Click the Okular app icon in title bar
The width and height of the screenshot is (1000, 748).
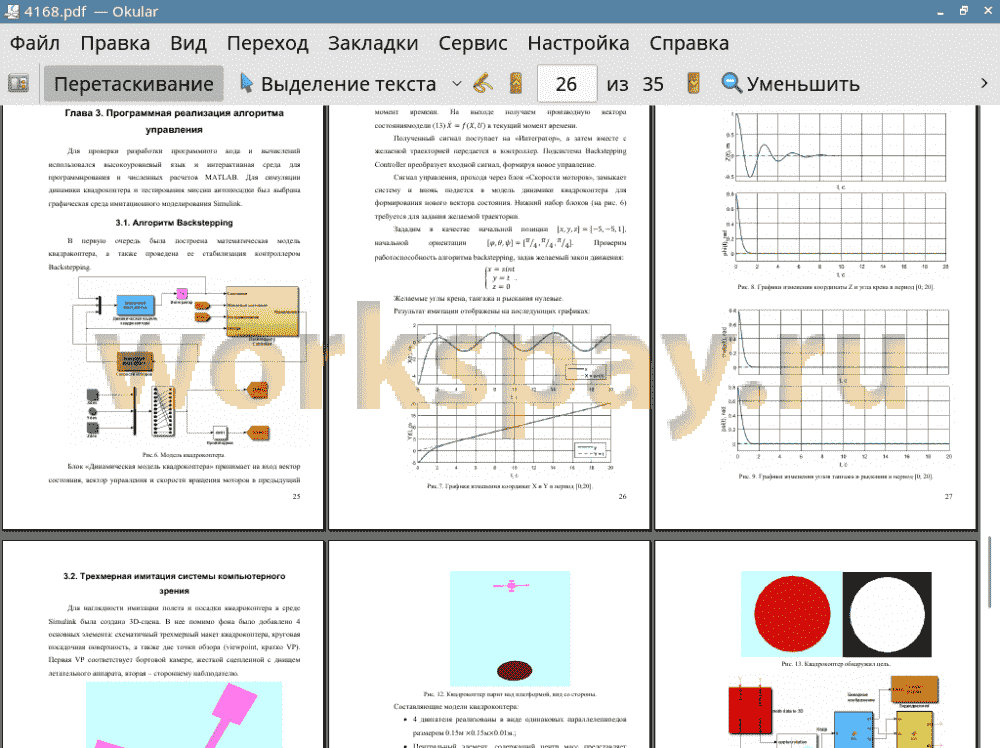pos(11,11)
